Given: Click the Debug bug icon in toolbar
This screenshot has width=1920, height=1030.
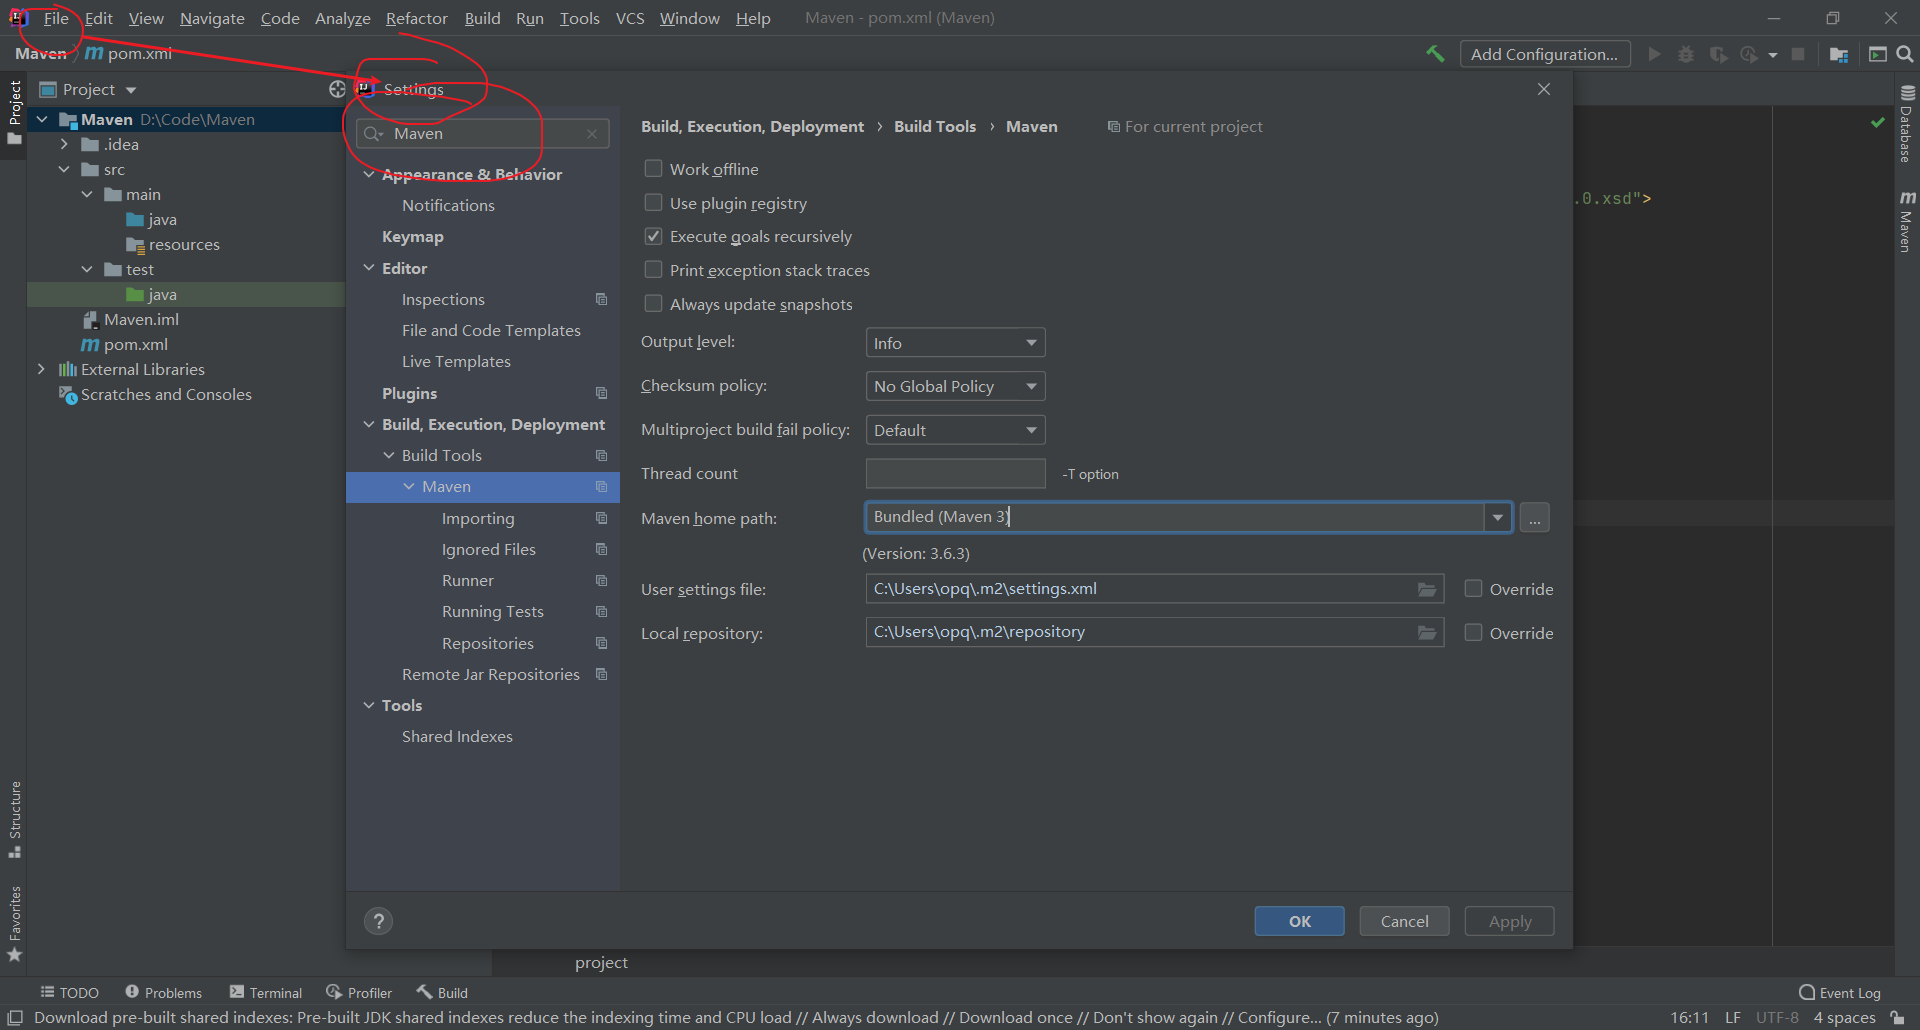Looking at the screenshot, I should point(1686,54).
